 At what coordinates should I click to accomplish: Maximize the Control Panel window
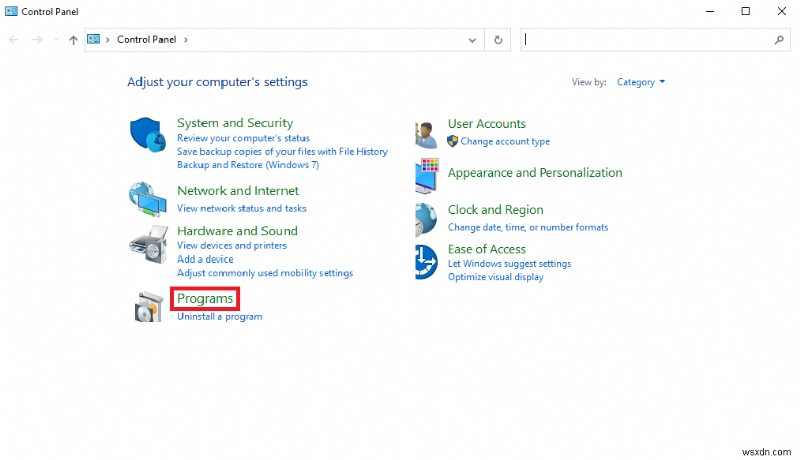click(x=745, y=11)
